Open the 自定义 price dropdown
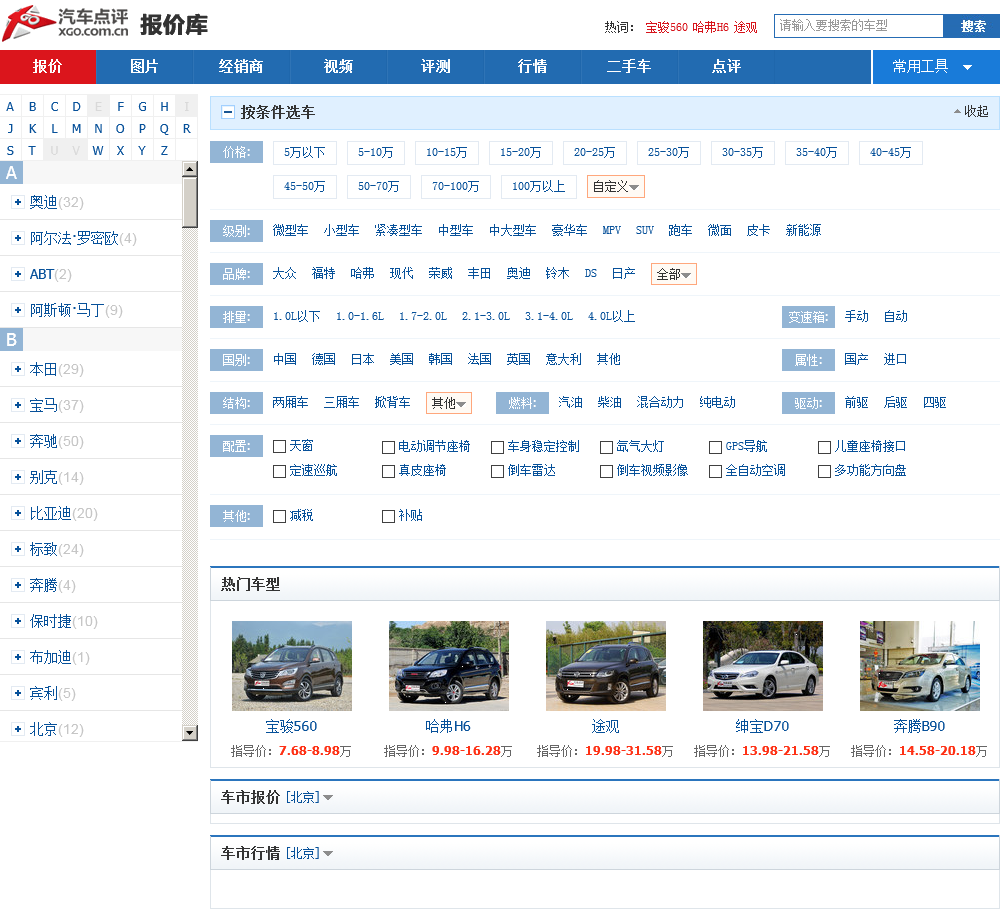This screenshot has width=1000, height=909. click(x=615, y=186)
